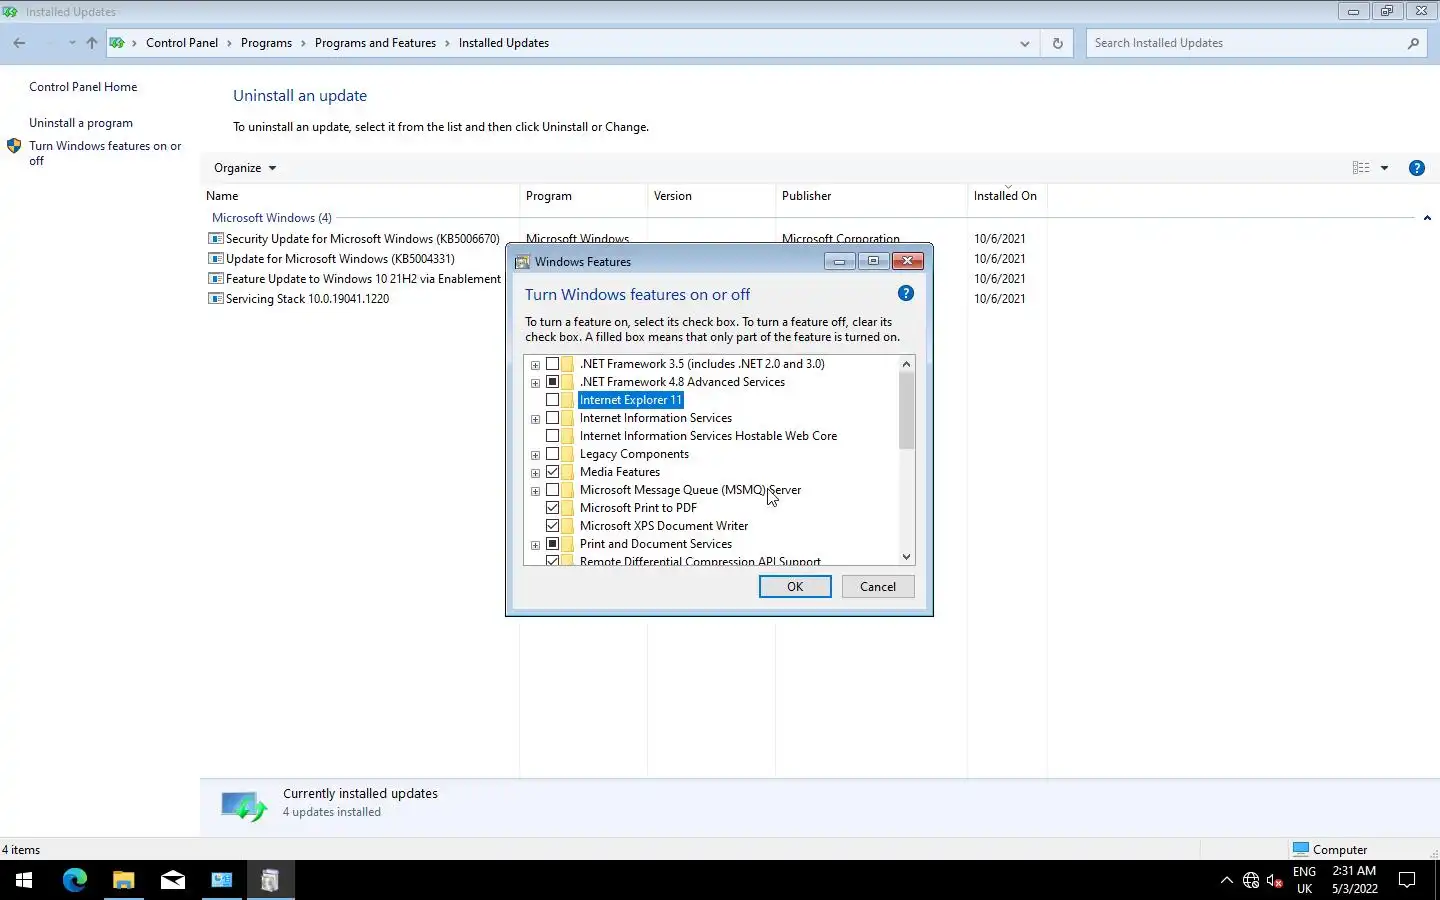The width and height of the screenshot is (1440, 900).
Task: Expand Microsoft Message Queue (MSMQ) Server node
Action: point(535,491)
